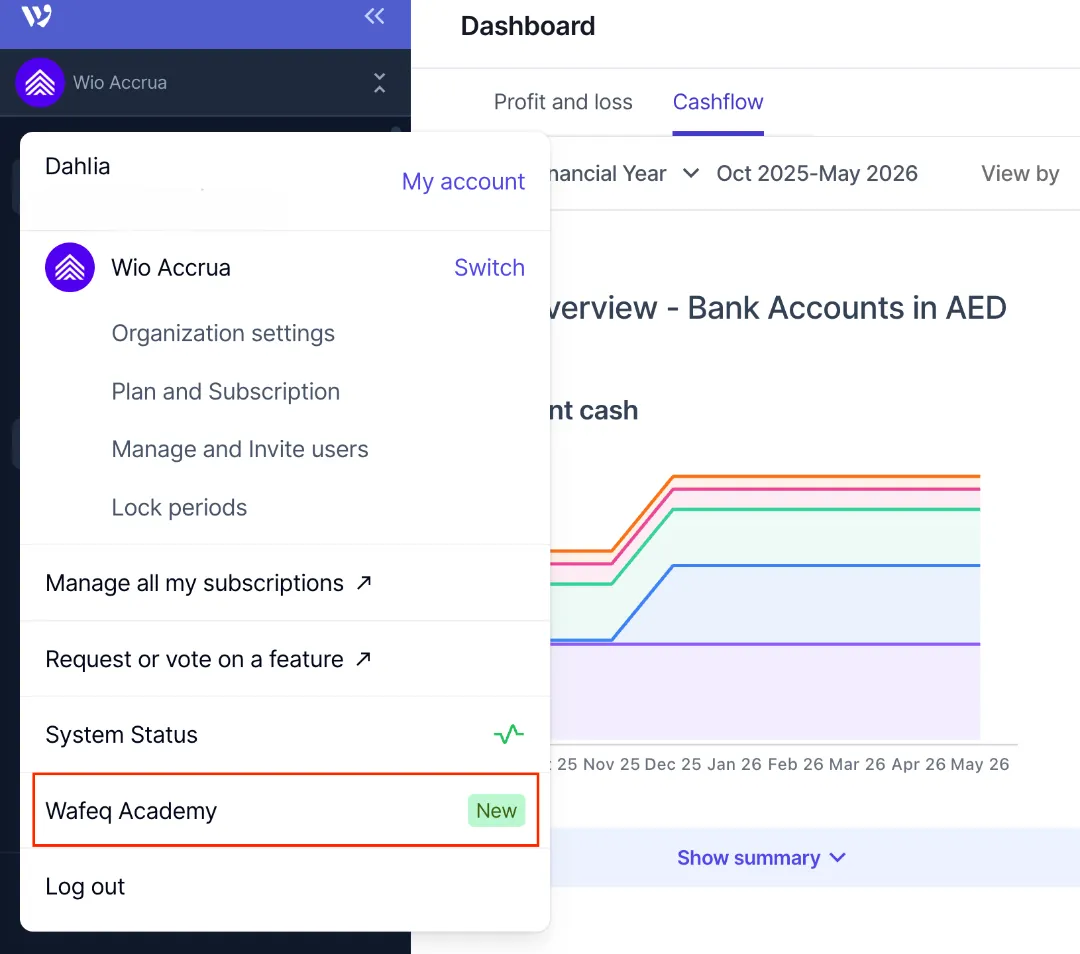Image resolution: width=1080 pixels, height=954 pixels.
Task: Click external-link arrow beside Request or vote on a feature
Action: click(364, 659)
